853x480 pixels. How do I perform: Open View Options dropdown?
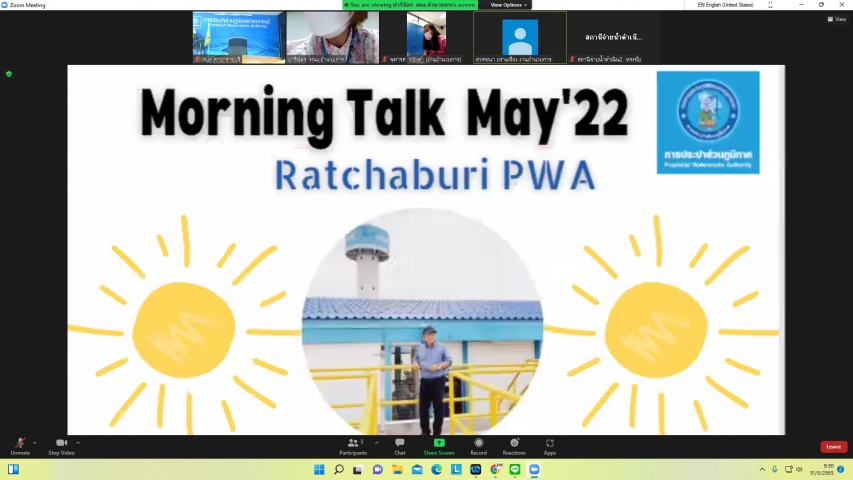(509, 5)
